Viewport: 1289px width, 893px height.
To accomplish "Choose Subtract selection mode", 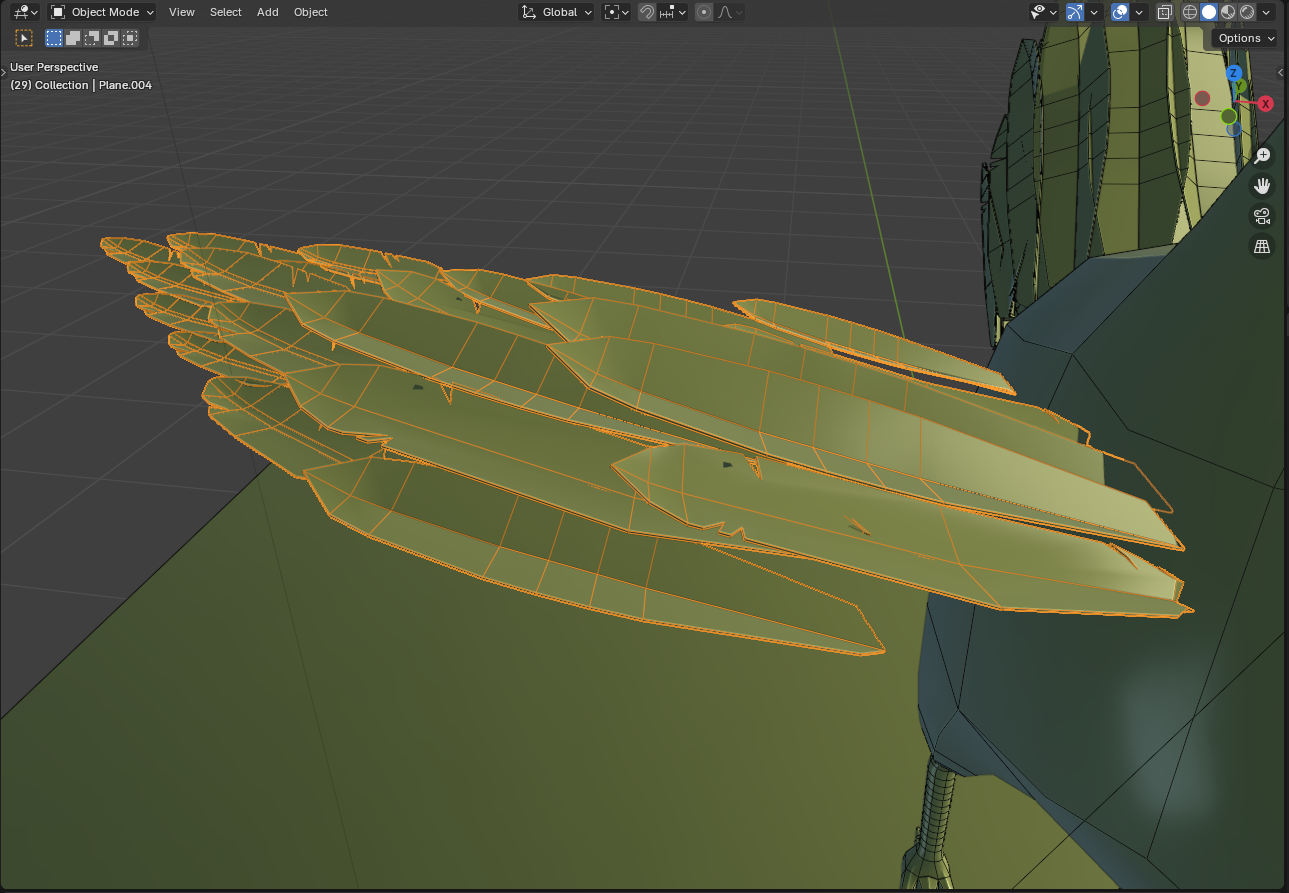I will 92,38.
